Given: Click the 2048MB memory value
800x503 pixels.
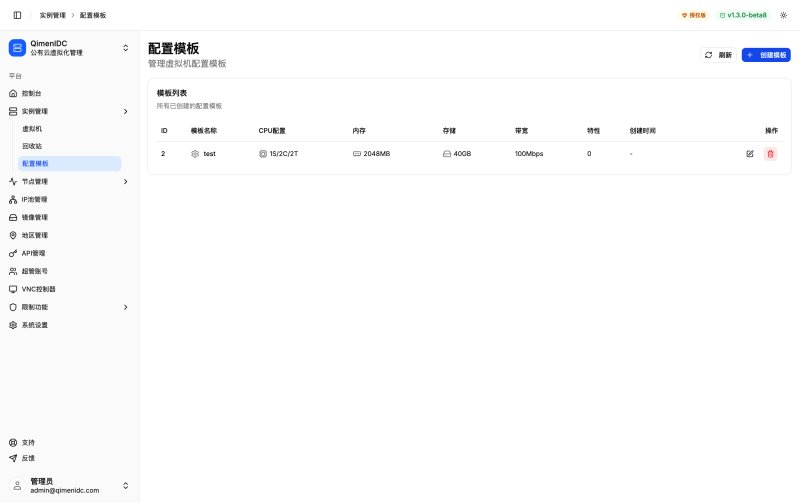Looking at the screenshot, I should coord(377,154).
